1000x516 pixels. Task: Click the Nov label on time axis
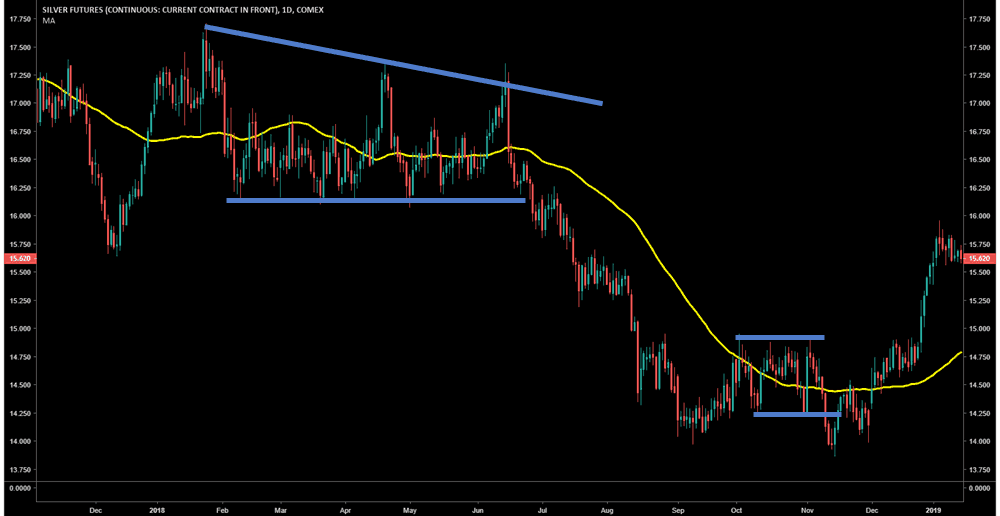(x=807, y=510)
